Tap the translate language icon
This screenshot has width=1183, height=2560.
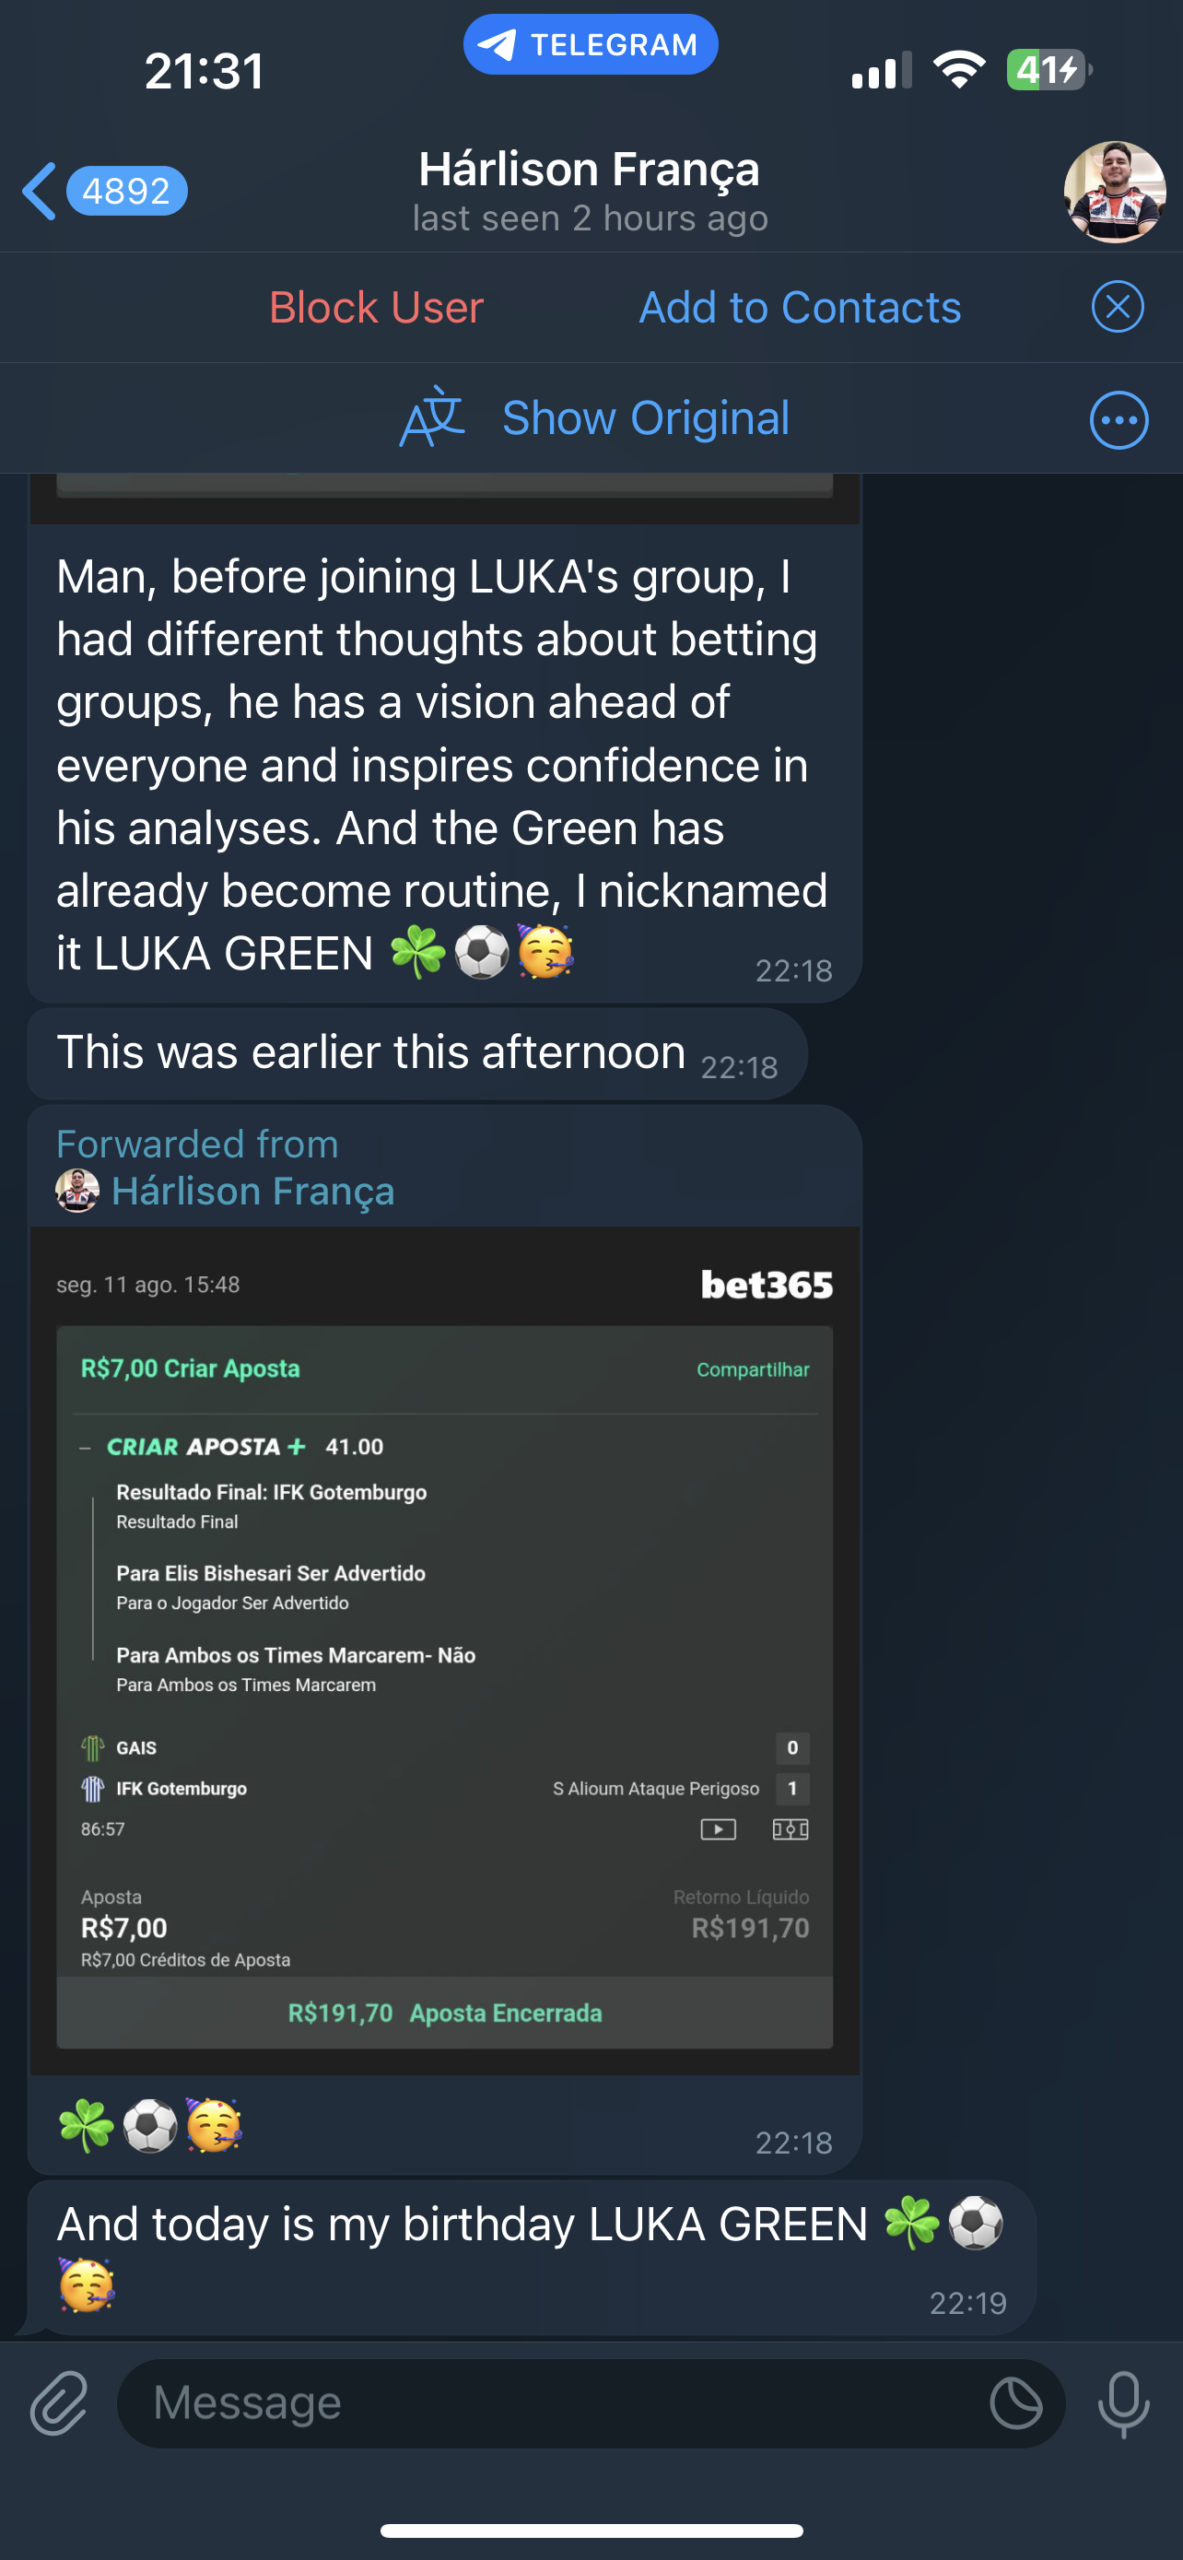[x=433, y=418]
